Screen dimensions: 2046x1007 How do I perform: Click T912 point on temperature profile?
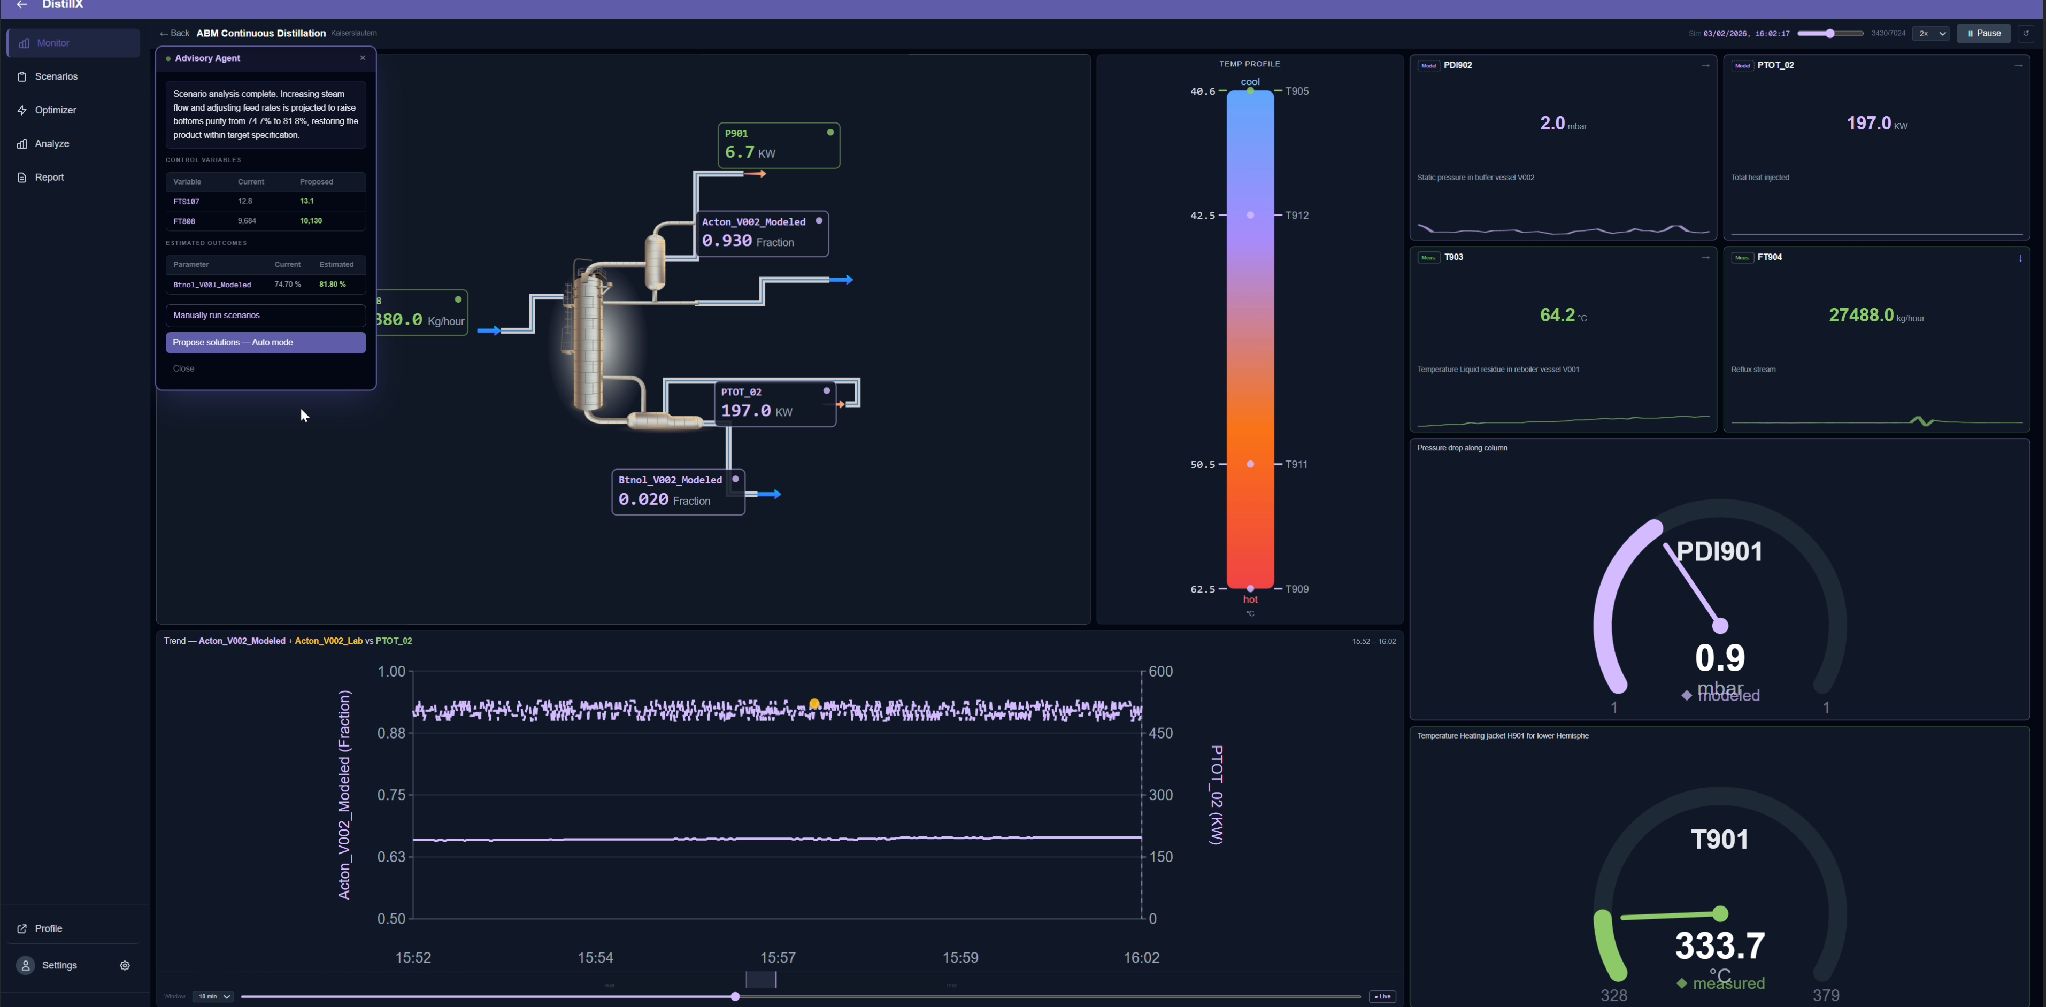tap(1250, 215)
